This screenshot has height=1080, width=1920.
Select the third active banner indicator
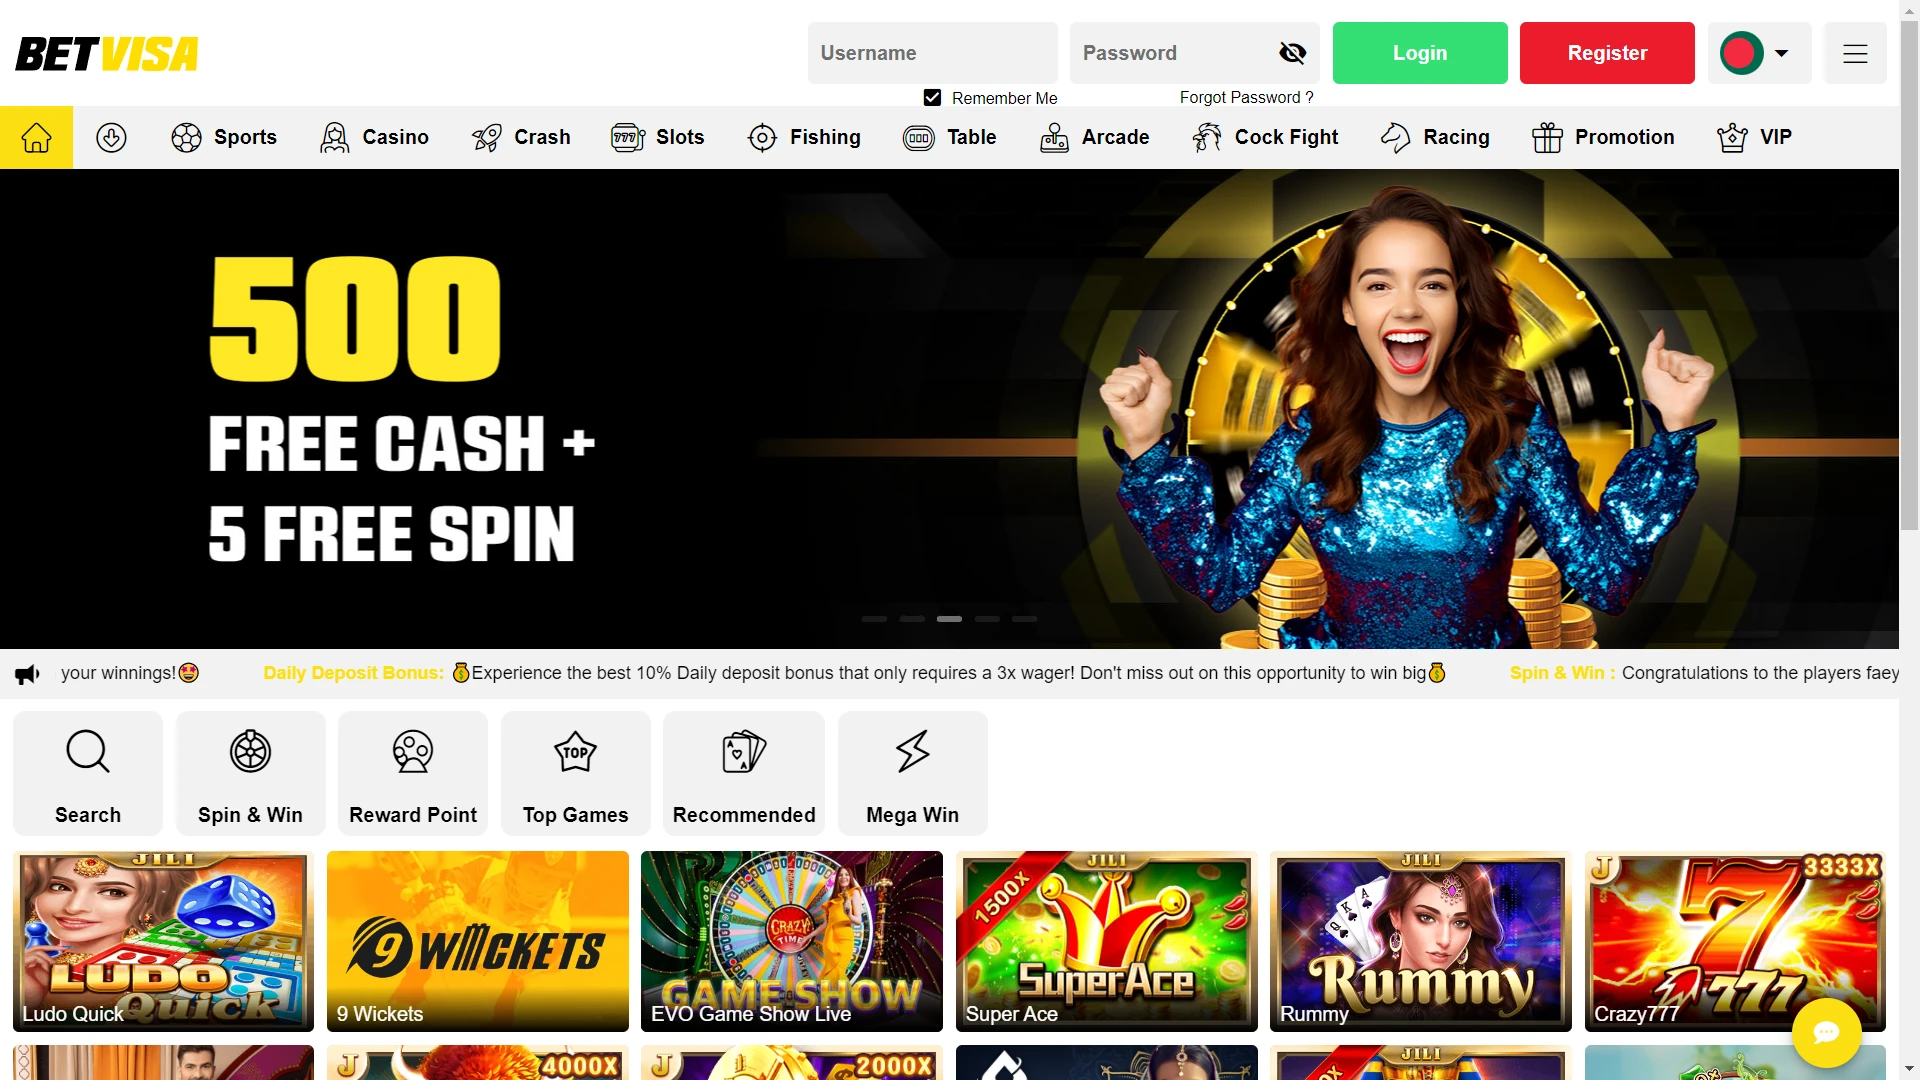point(949,619)
